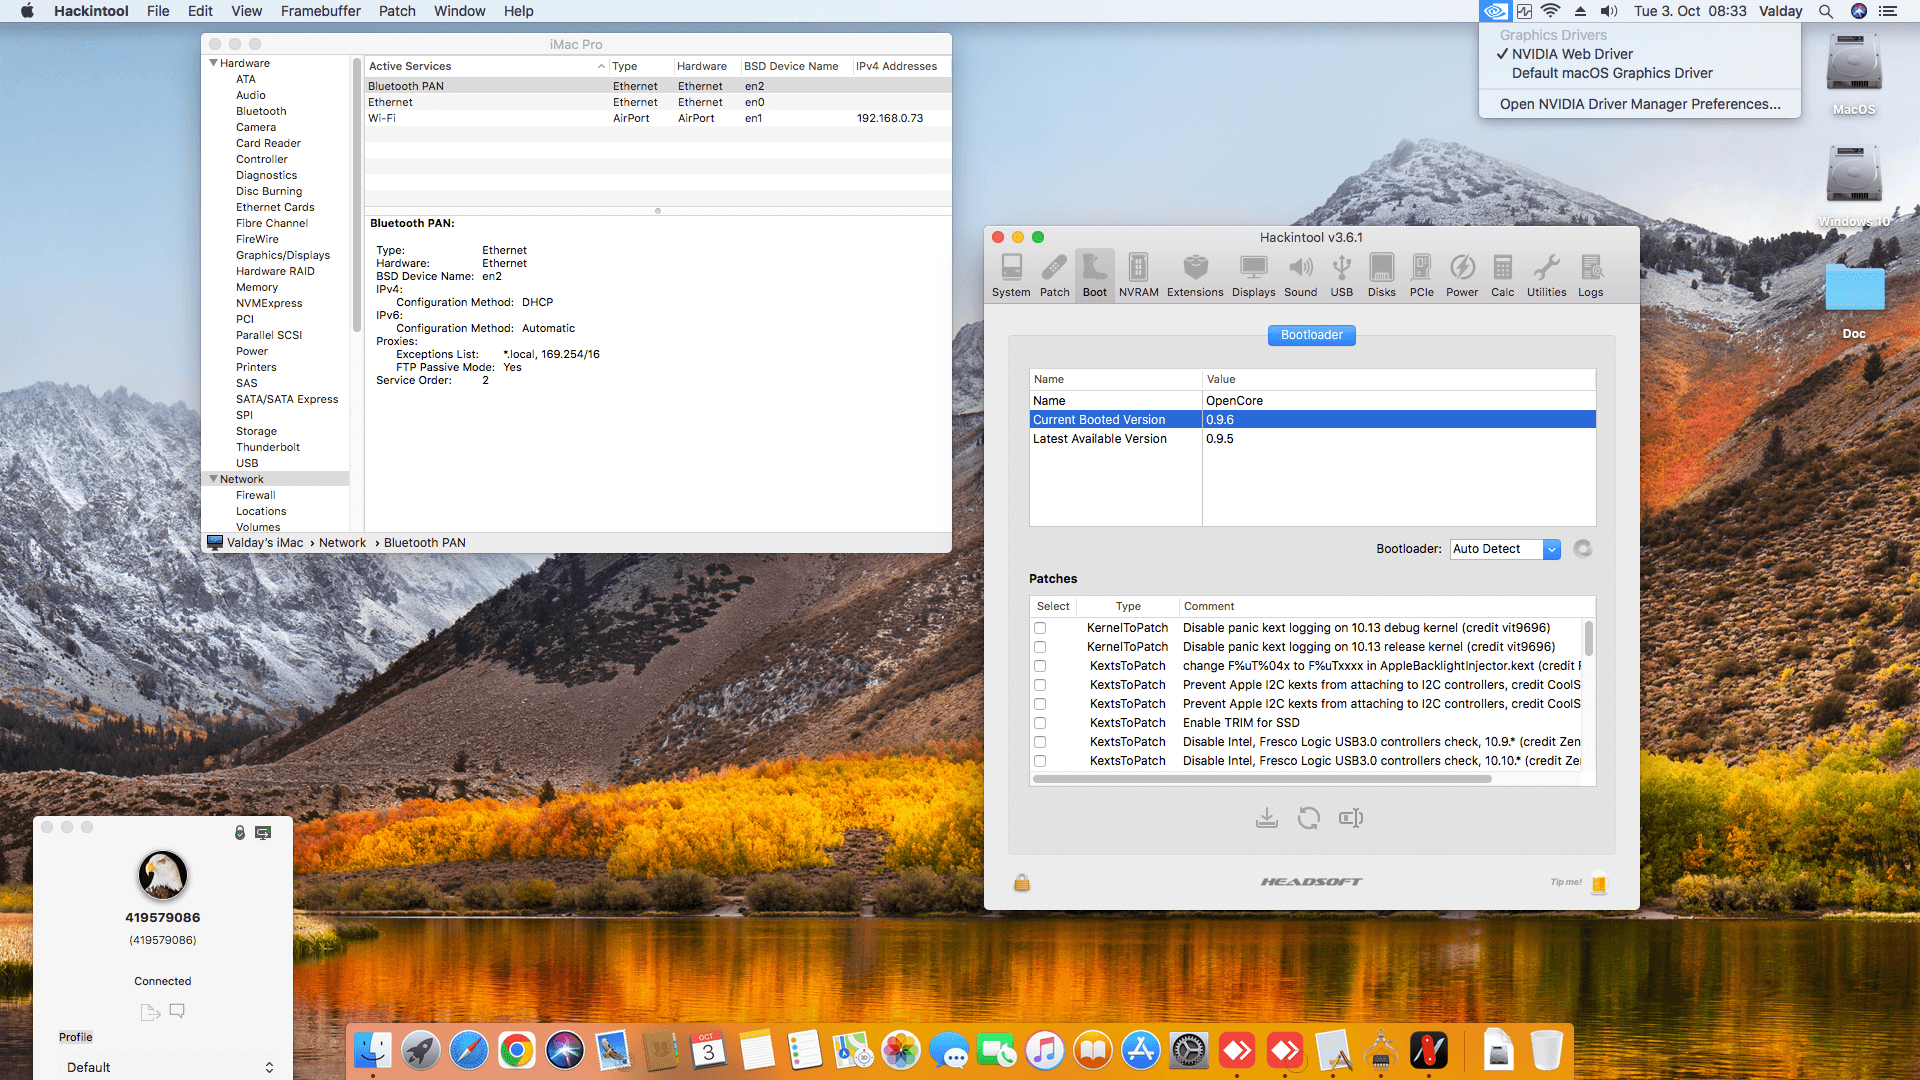The height and width of the screenshot is (1080, 1920).
Task: Check the debug kernel panic kext logging patch
Action: [x=1040, y=628]
